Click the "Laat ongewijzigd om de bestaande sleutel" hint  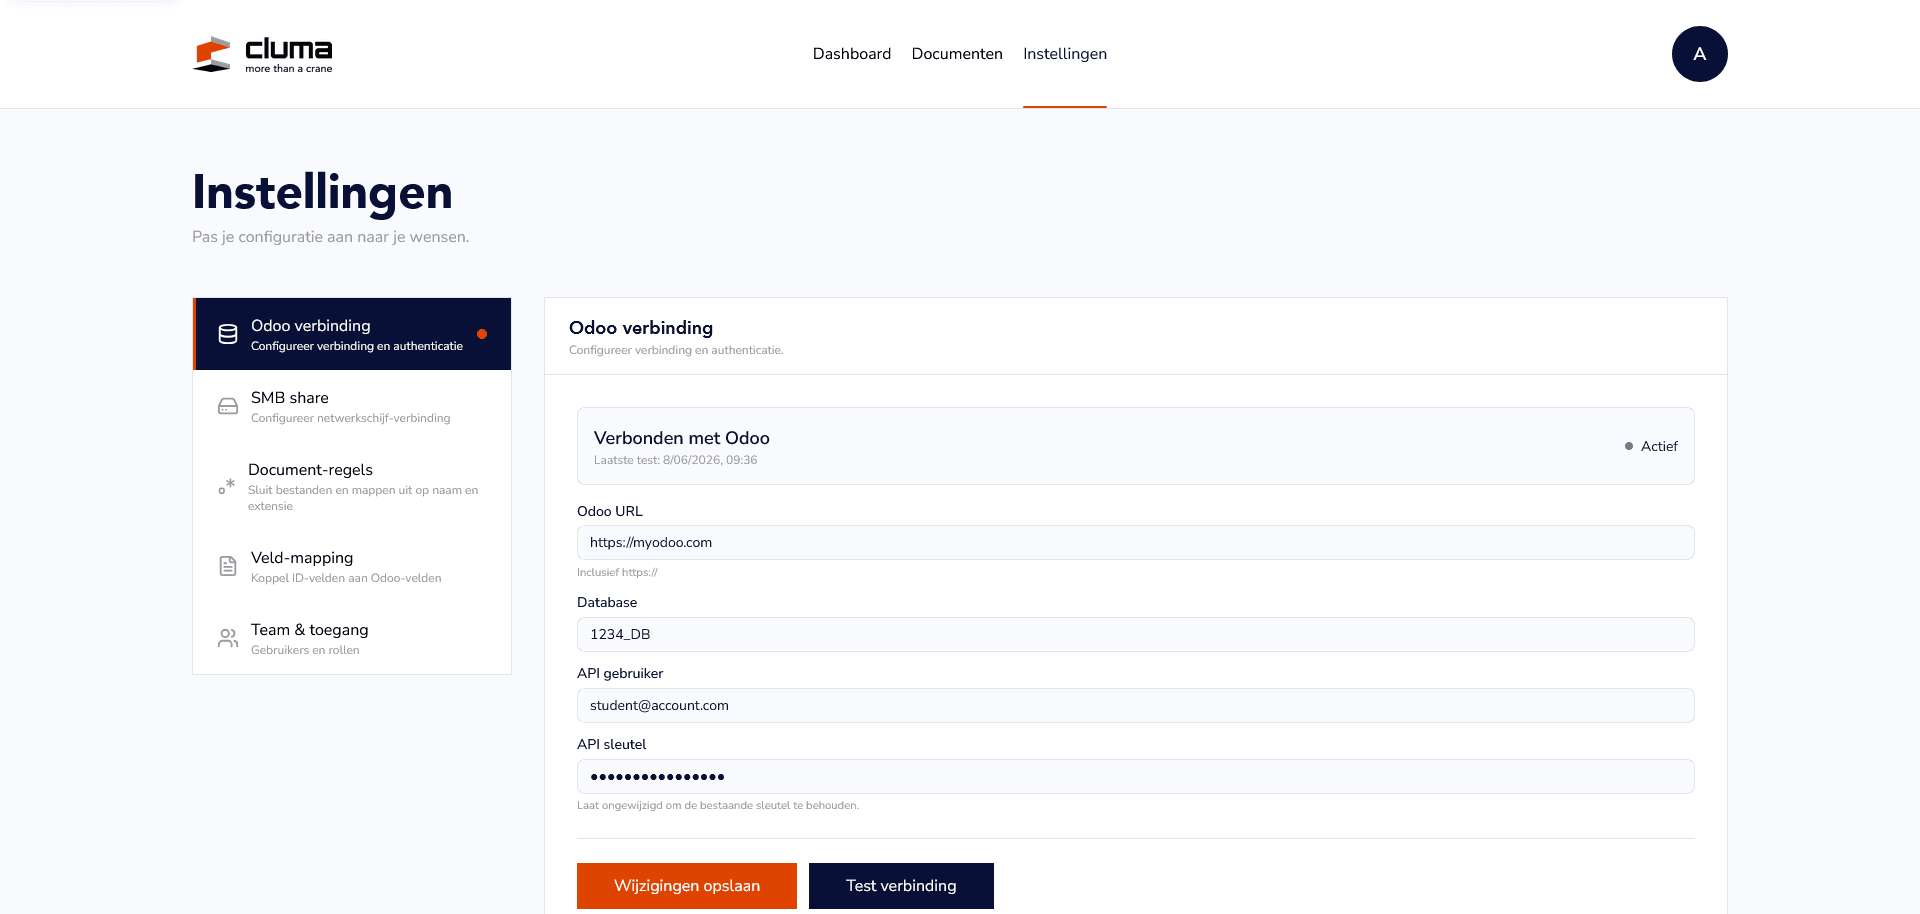click(718, 805)
